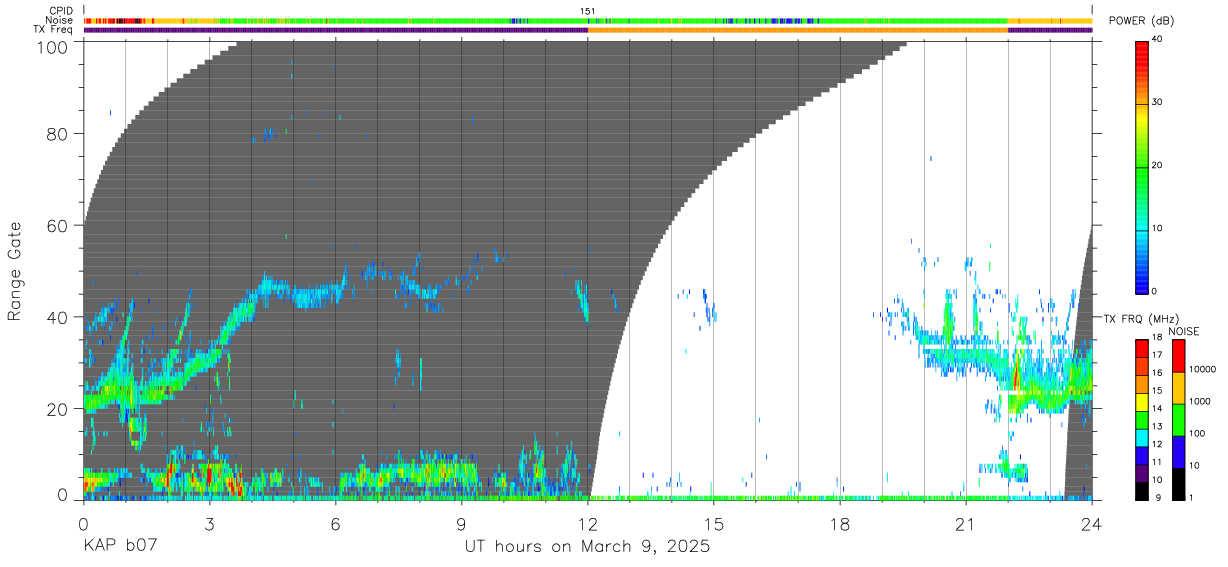
Task: Click the 'Range Gate' y-axis title
Action: [15, 272]
